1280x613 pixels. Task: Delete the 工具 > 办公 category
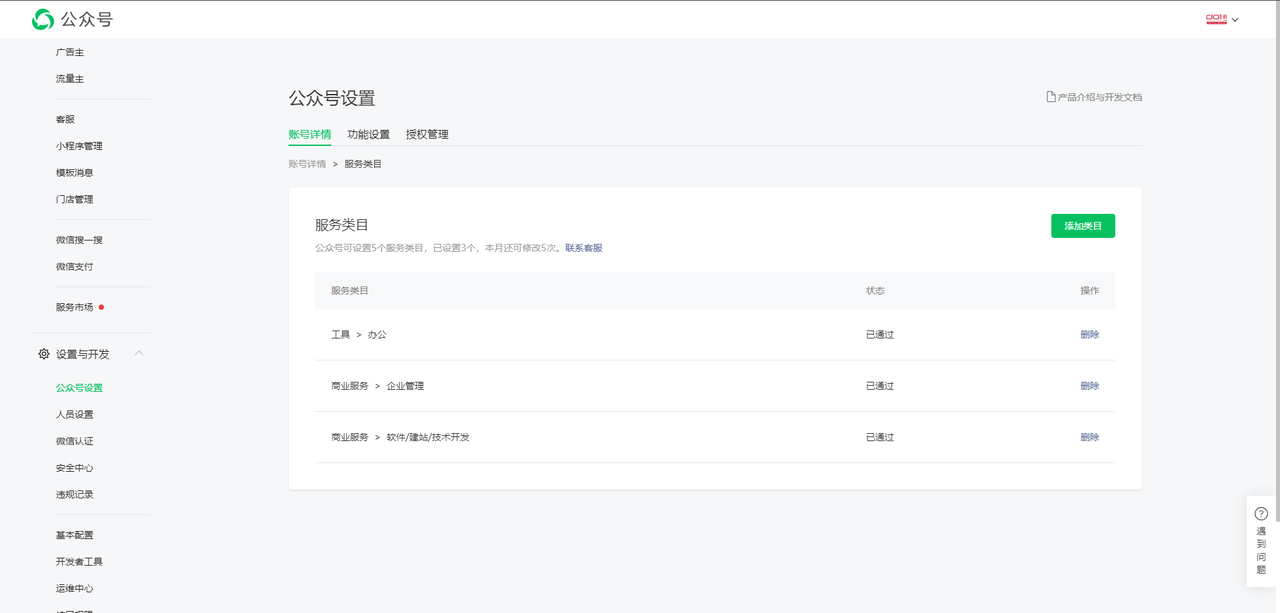tap(1089, 335)
